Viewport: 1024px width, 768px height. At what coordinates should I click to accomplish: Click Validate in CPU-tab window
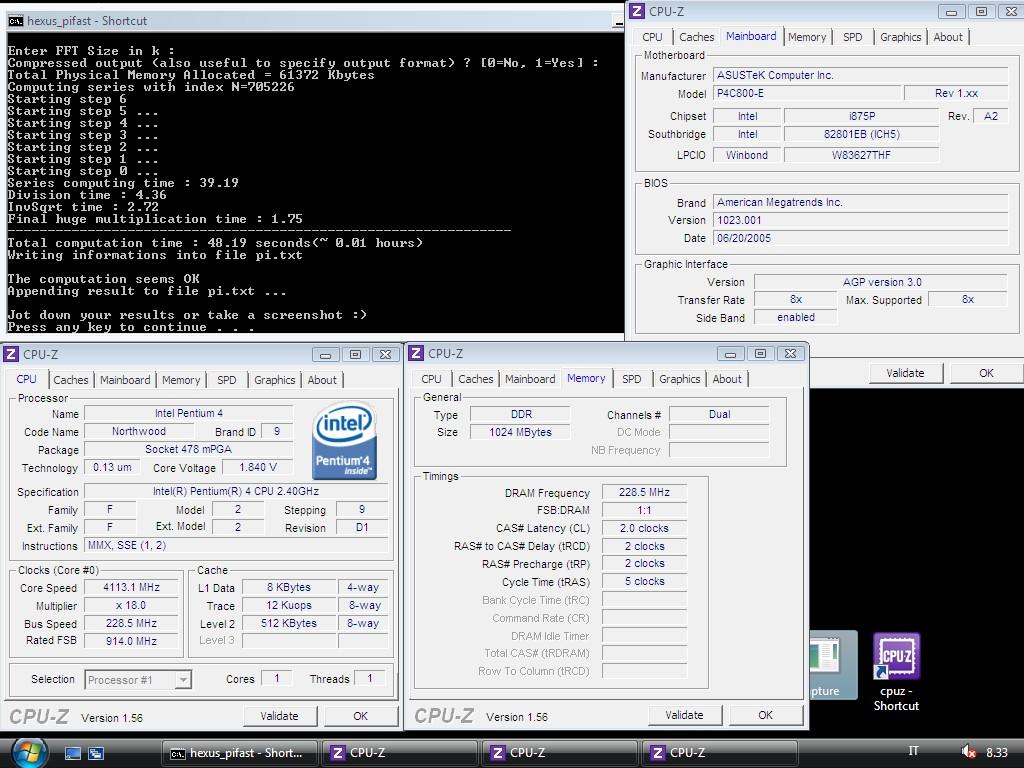(280, 716)
